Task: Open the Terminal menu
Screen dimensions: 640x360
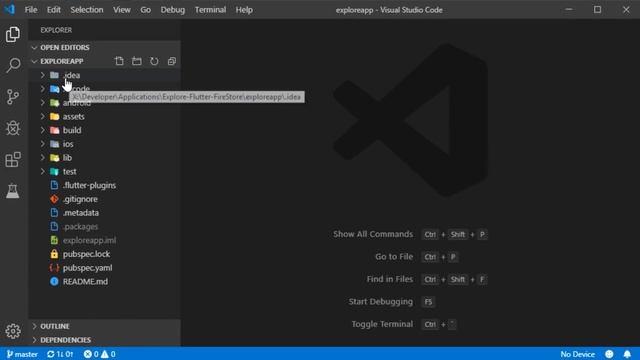Action: pyautogui.click(x=210, y=9)
